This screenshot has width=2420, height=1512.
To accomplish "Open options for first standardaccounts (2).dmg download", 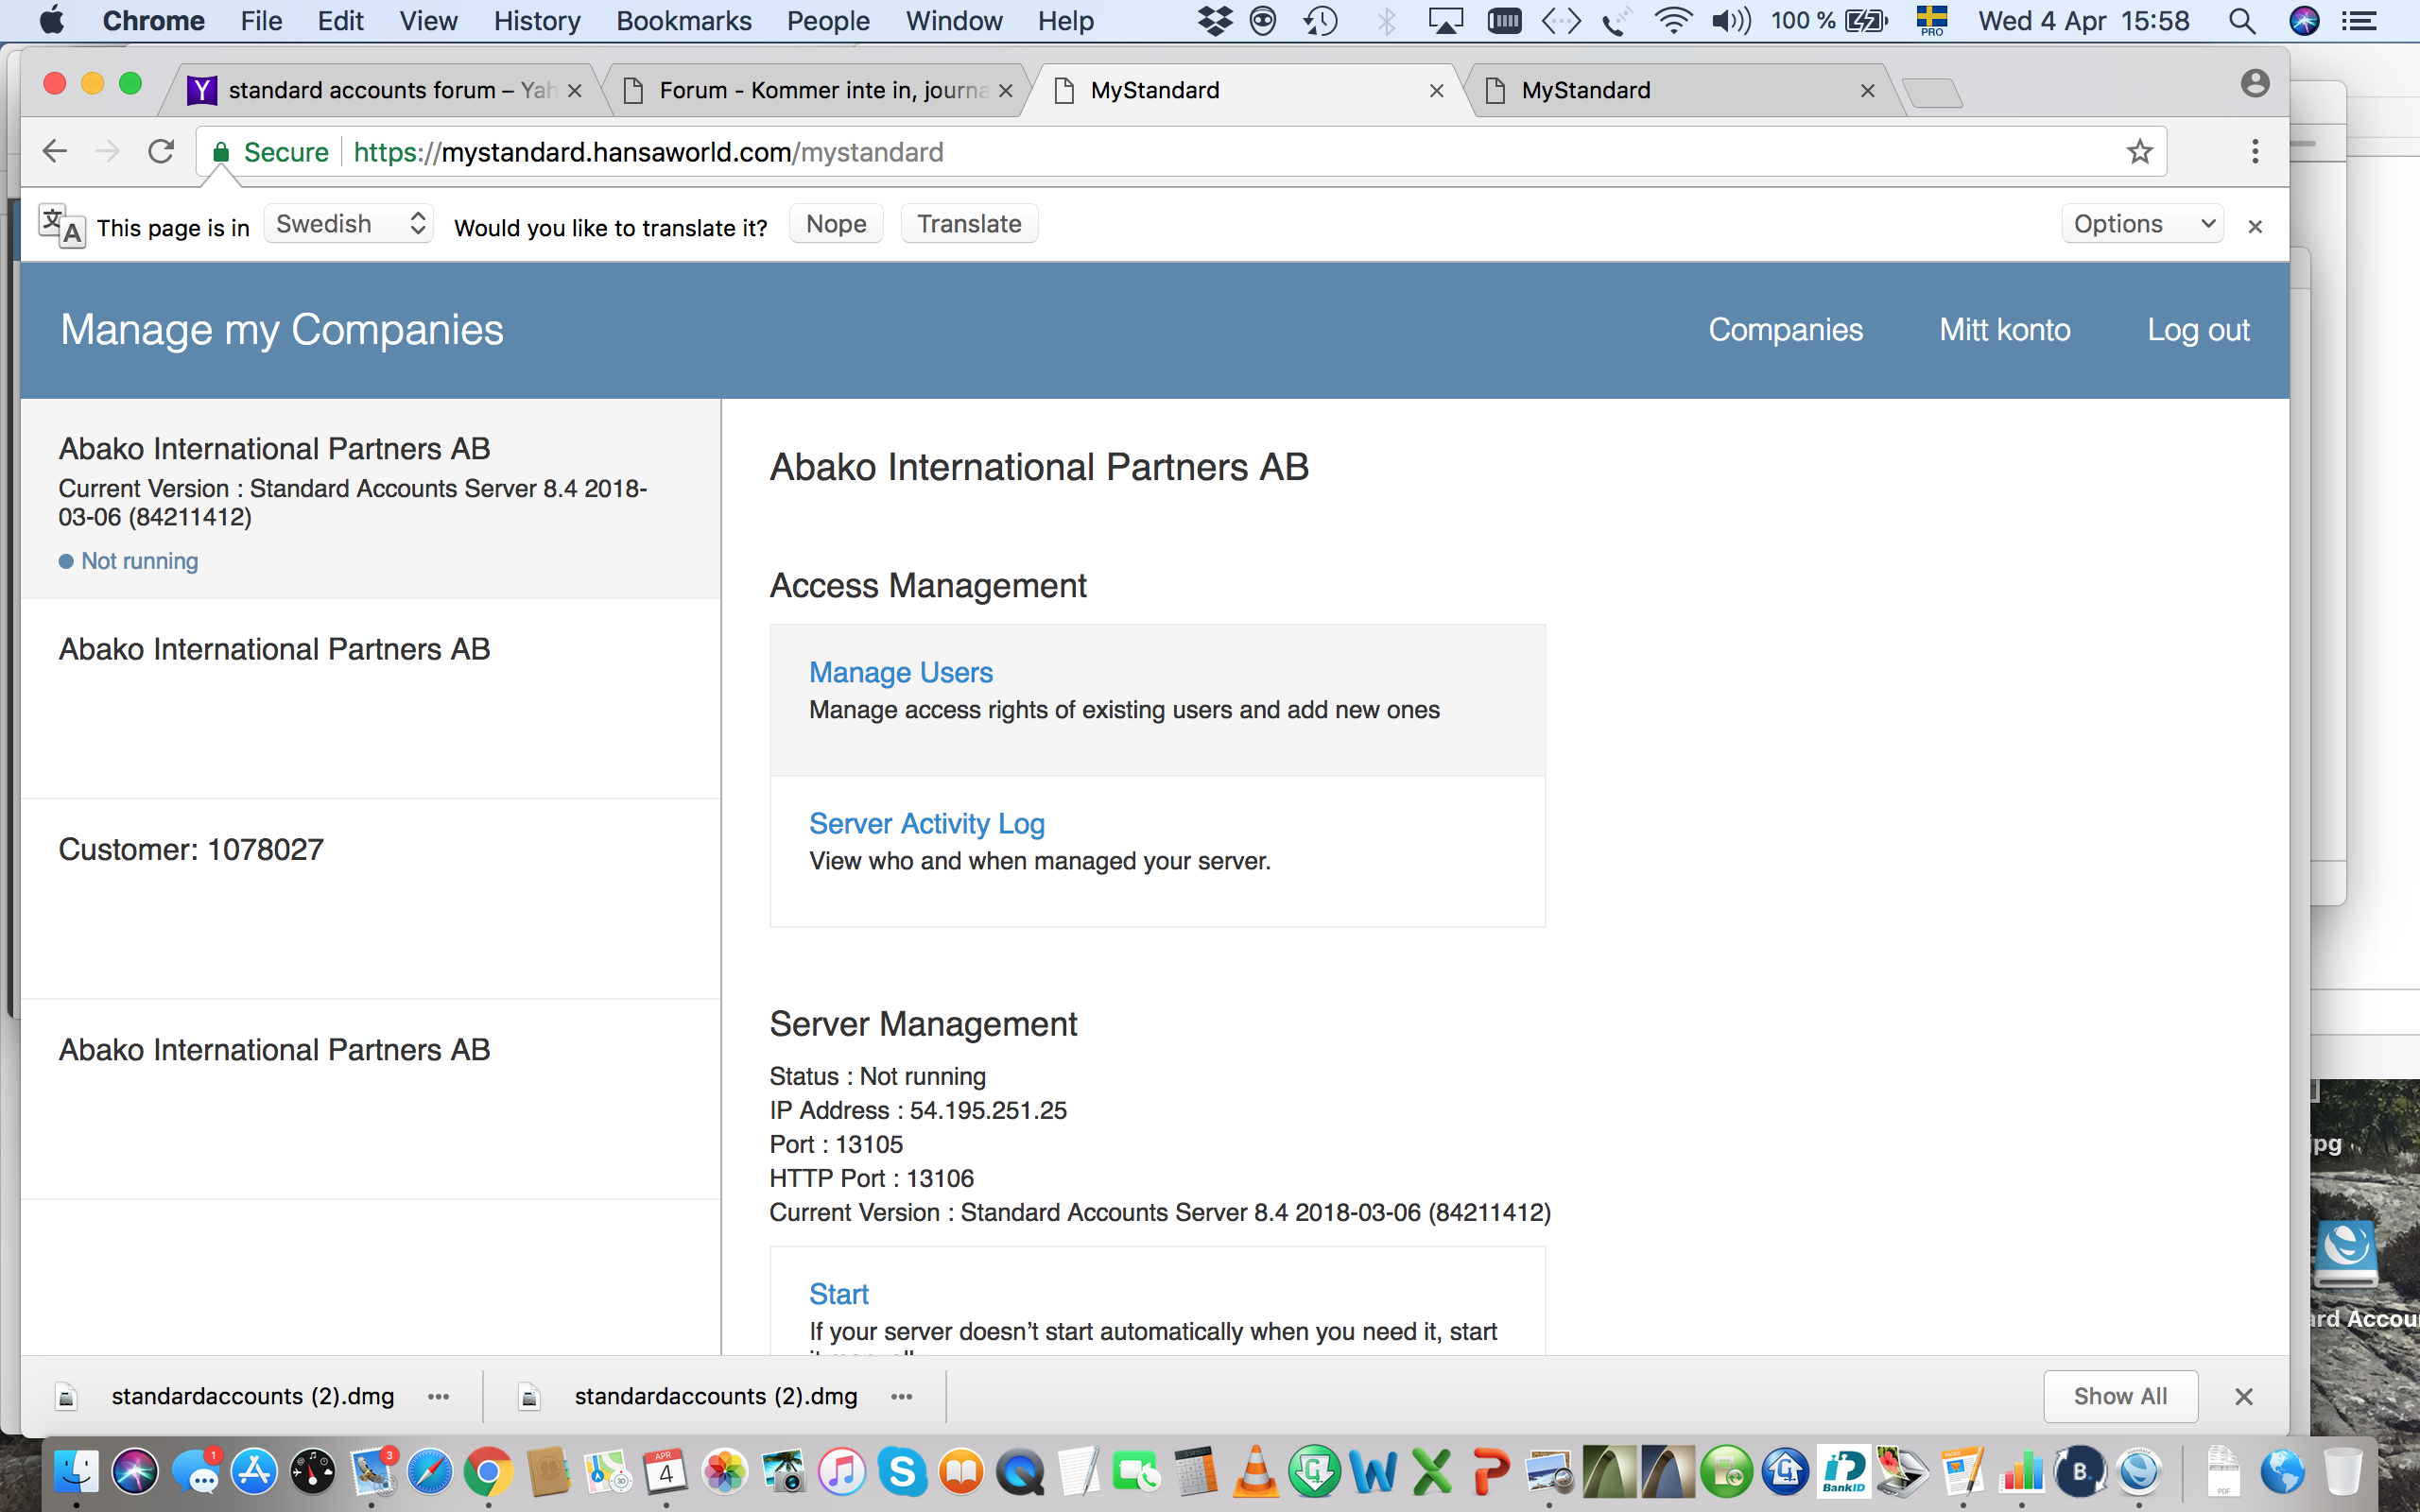I will coord(438,1396).
